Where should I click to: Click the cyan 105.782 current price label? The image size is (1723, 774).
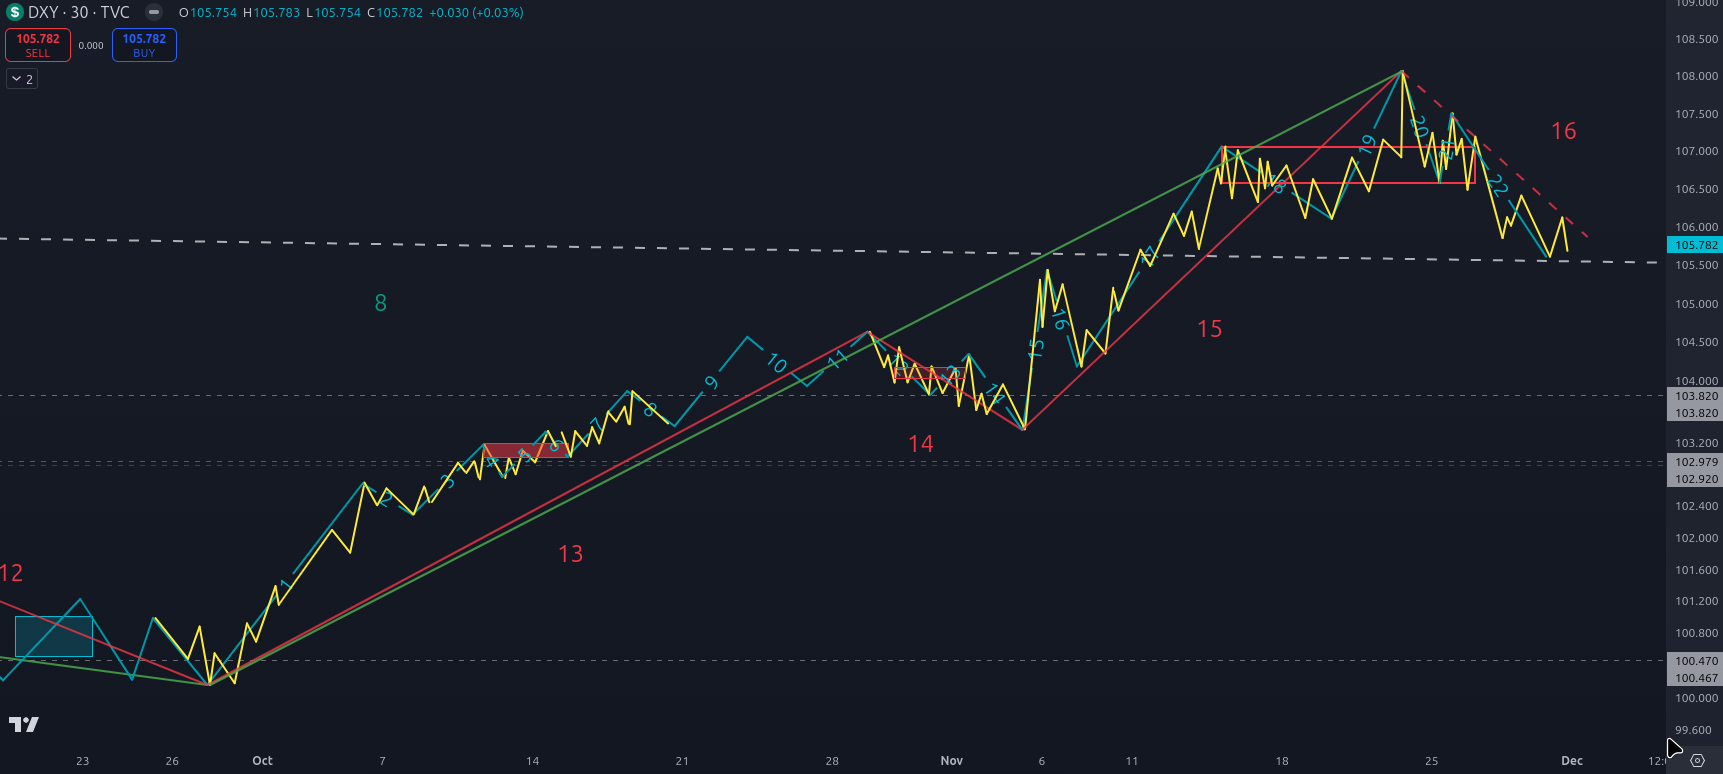tap(1696, 245)
